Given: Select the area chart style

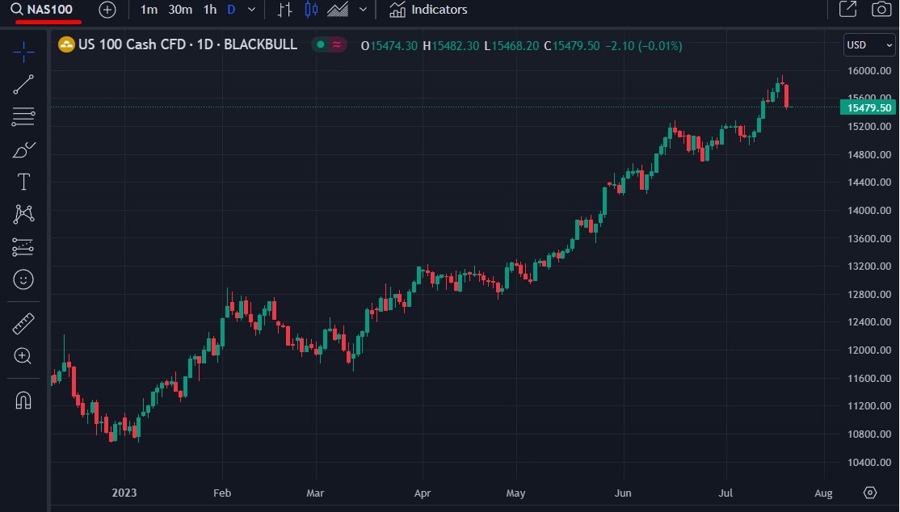Looking at the screenshot, I should click(x=338, y=10).
